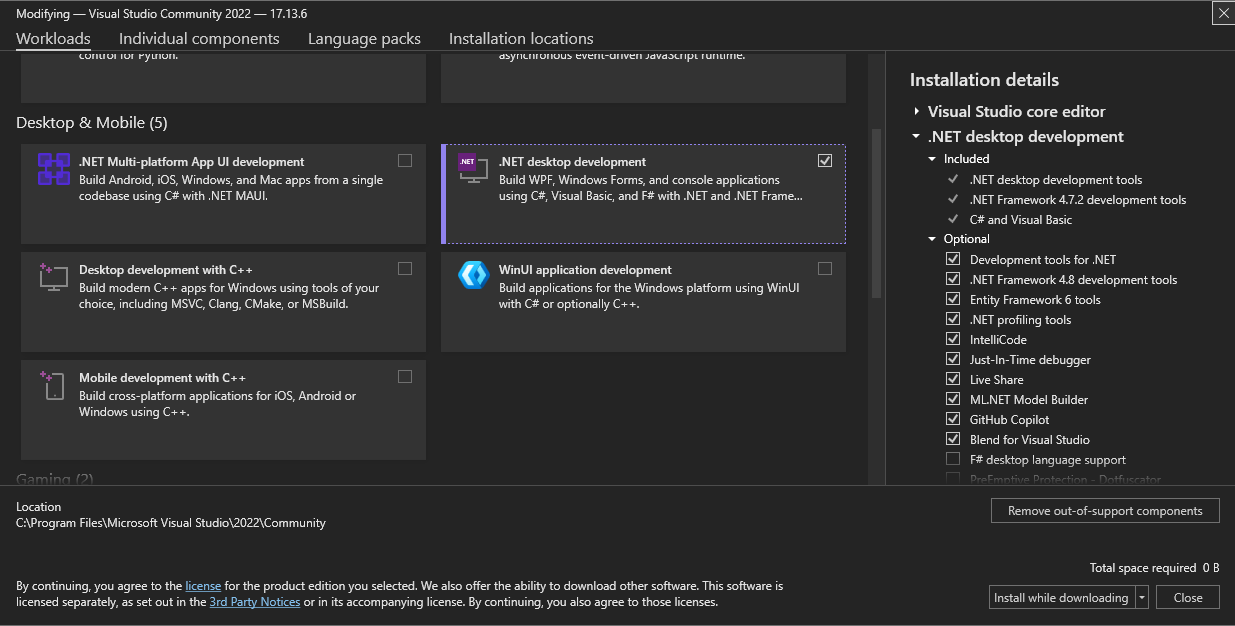Uncheck Live Share optional component
The height and width of the screenshot is (626, 1235).
coord(953,380)
